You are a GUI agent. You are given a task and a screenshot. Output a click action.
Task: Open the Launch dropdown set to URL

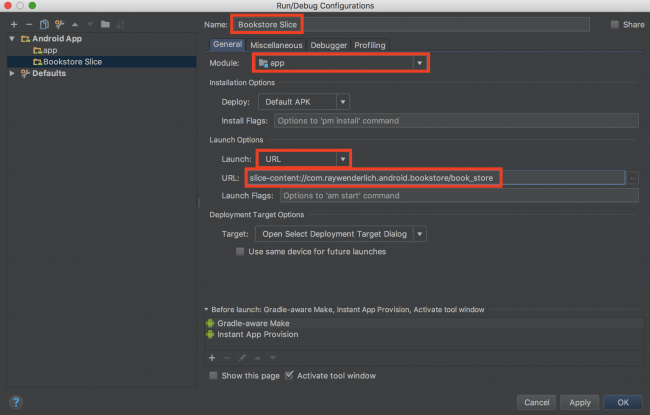305,158
